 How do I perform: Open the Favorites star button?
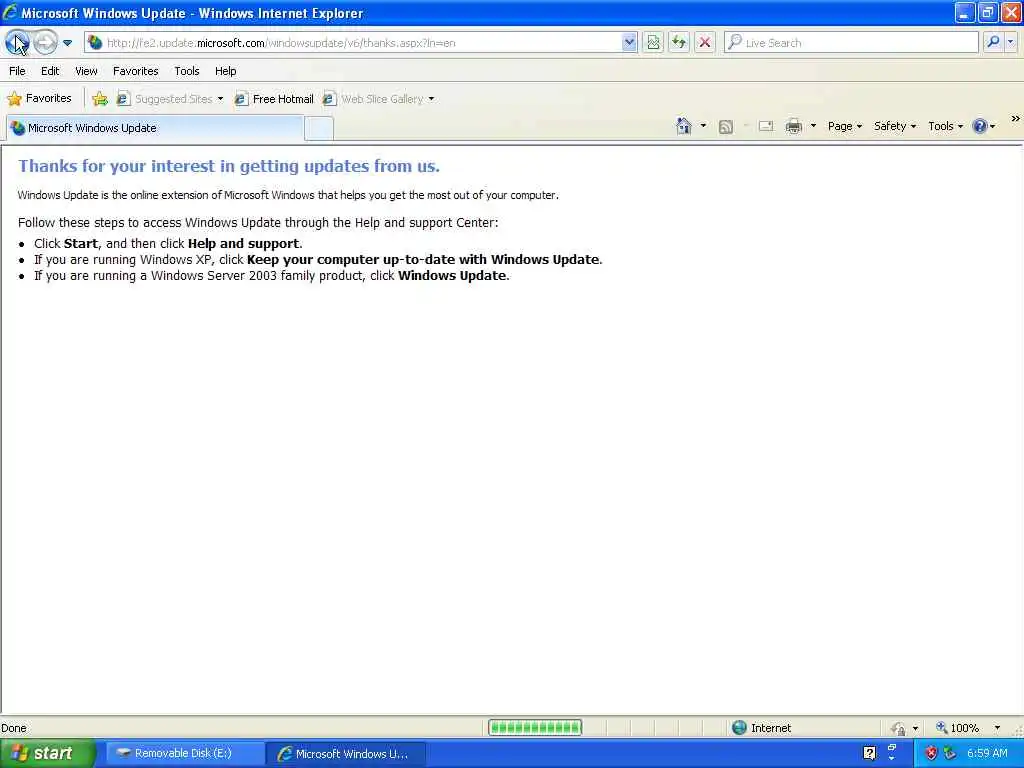[39, 99]
